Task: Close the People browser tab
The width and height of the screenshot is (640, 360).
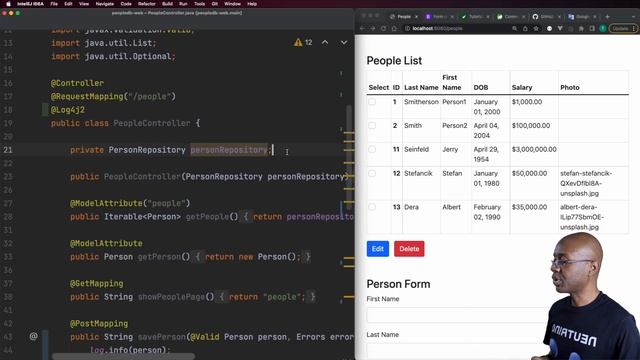Action: point(416,17)
